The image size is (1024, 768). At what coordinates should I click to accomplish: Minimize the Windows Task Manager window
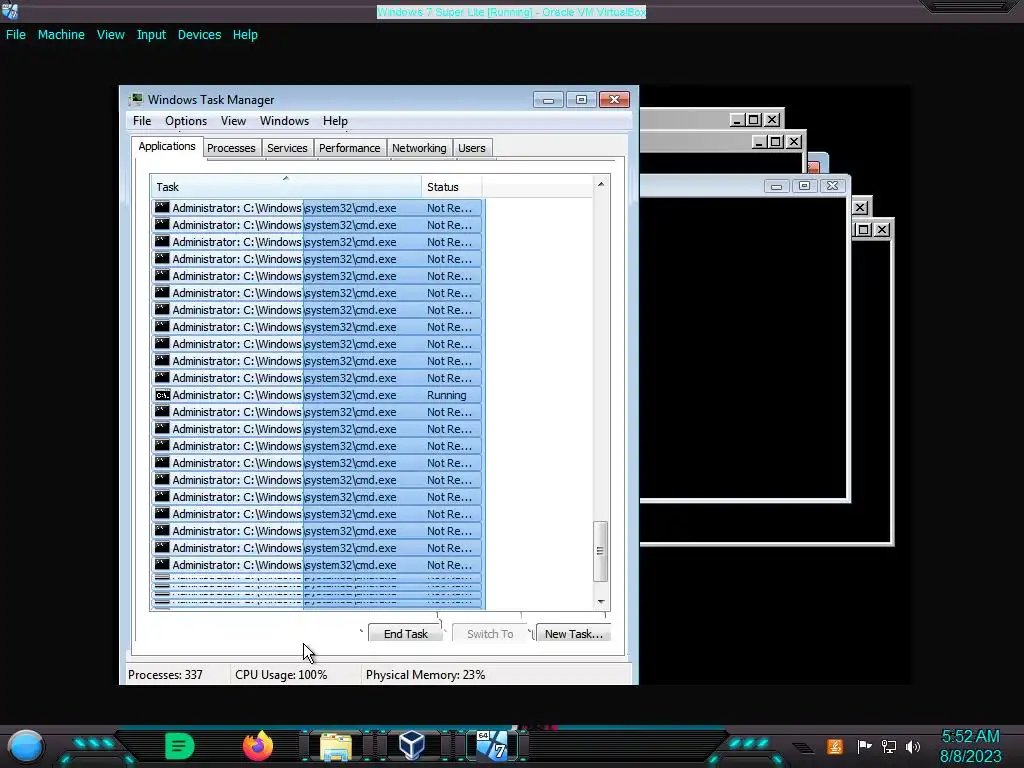[x=548, y=99]
